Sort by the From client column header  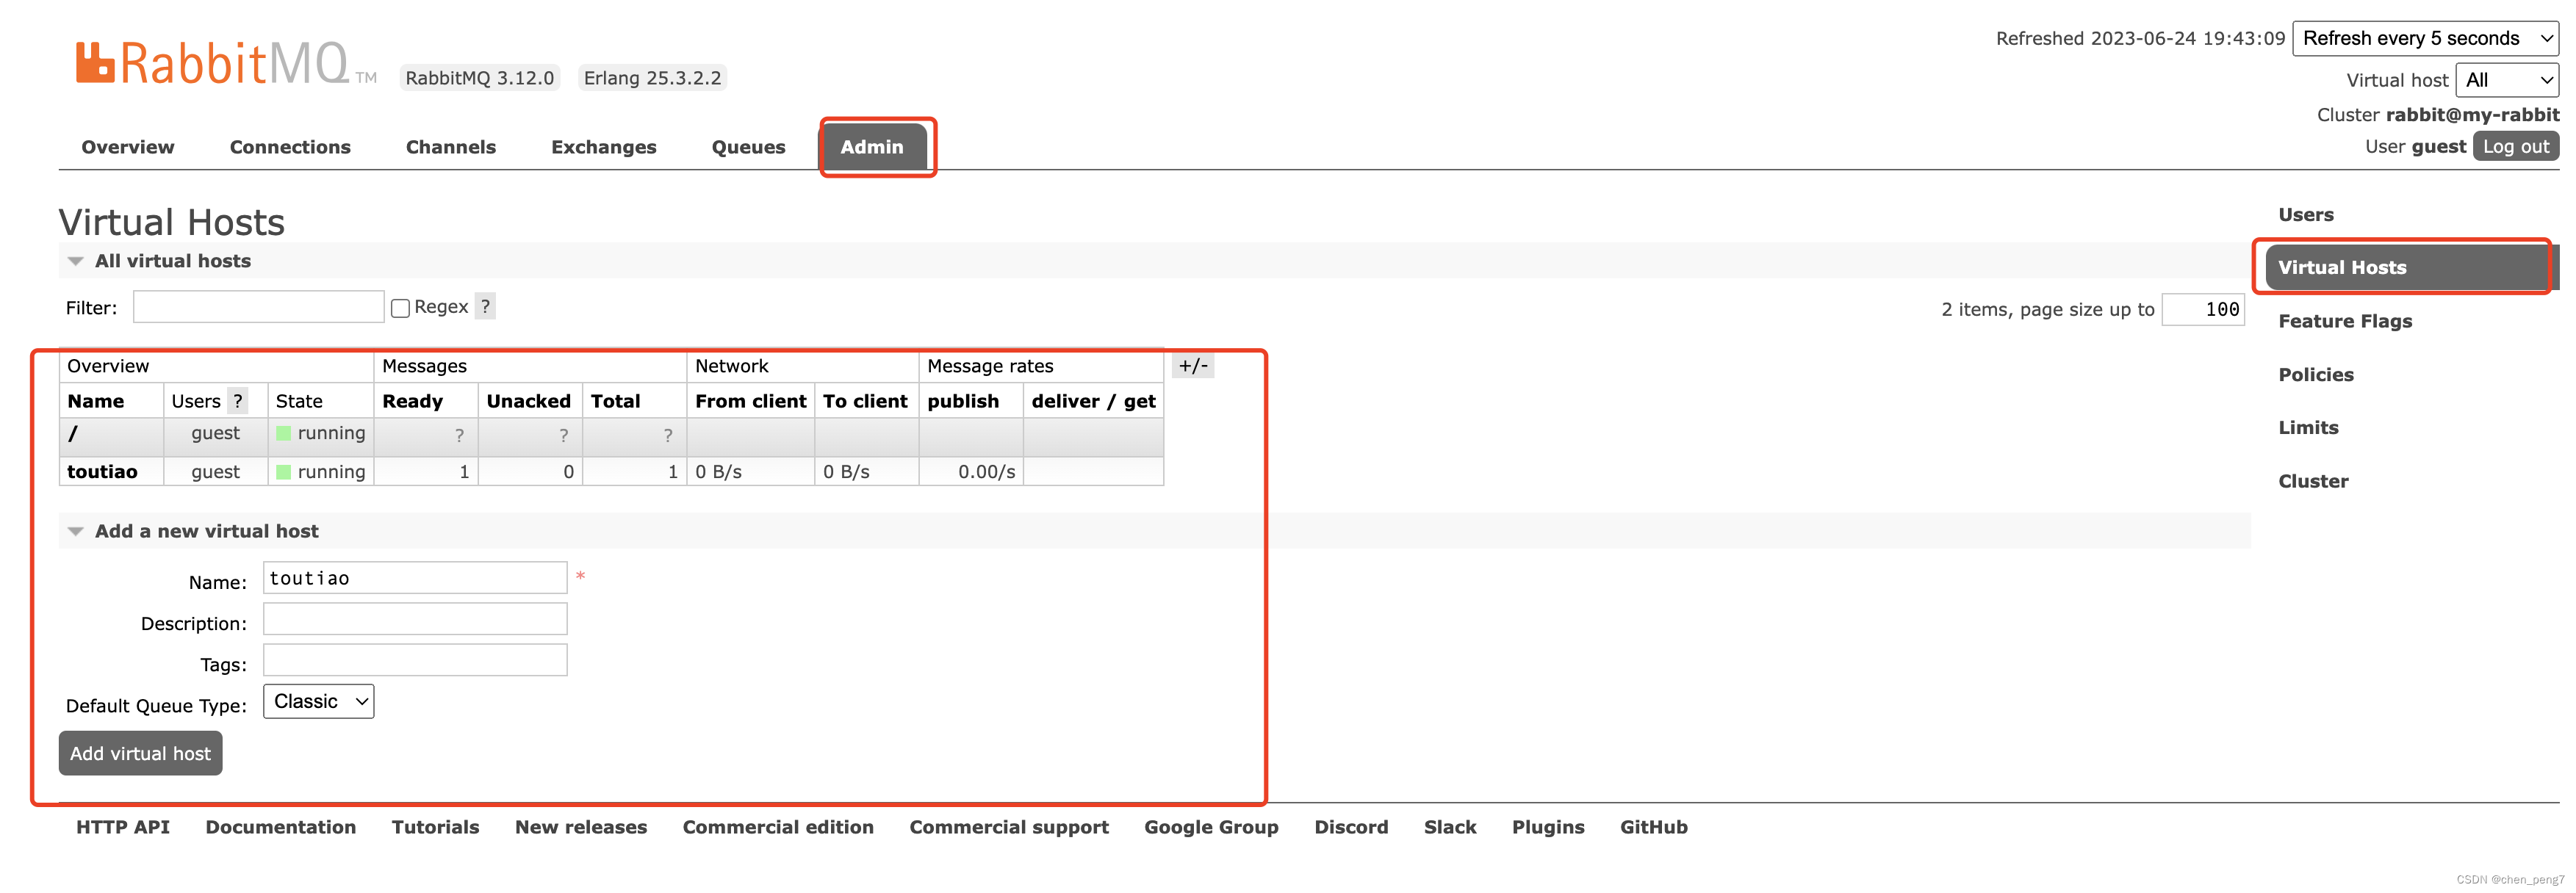(750, 401)
